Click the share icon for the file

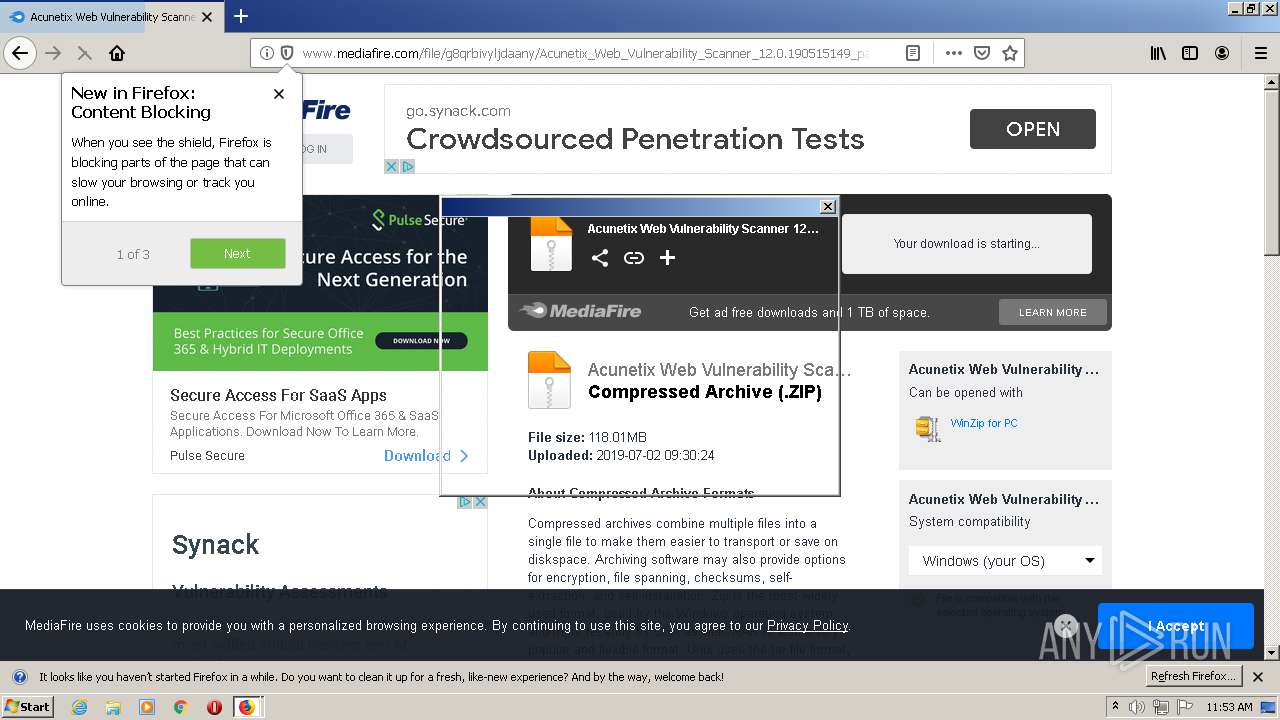(599, 258)
